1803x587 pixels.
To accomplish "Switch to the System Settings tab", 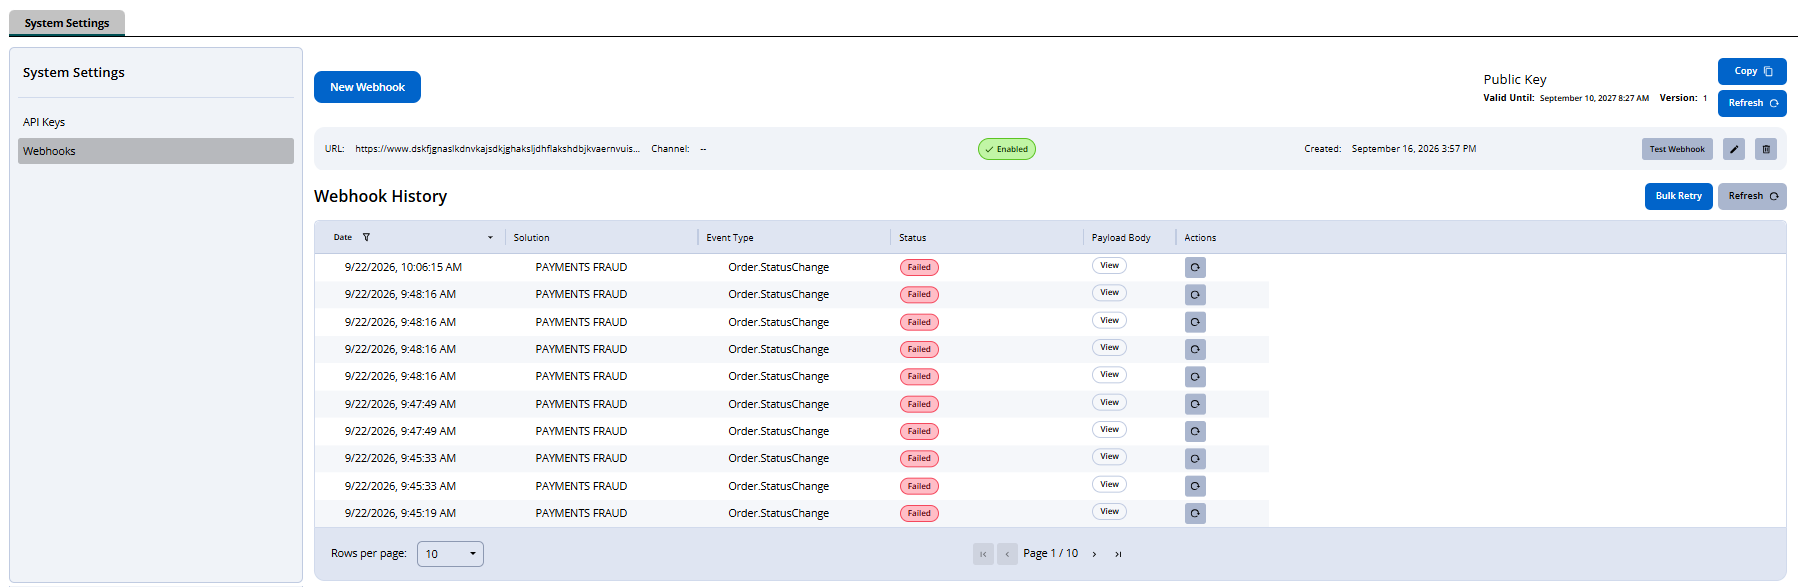I will (x=67, y=23).
